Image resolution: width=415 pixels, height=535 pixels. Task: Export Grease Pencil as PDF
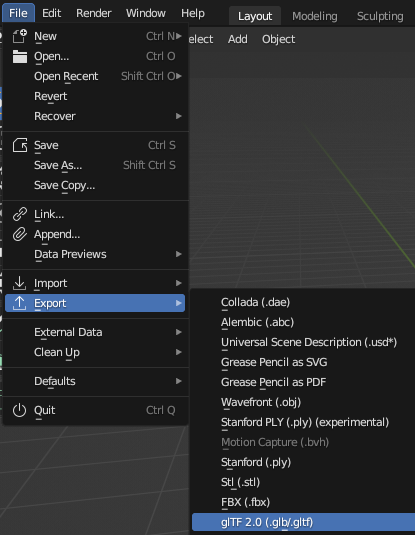(x=303, y=382)
